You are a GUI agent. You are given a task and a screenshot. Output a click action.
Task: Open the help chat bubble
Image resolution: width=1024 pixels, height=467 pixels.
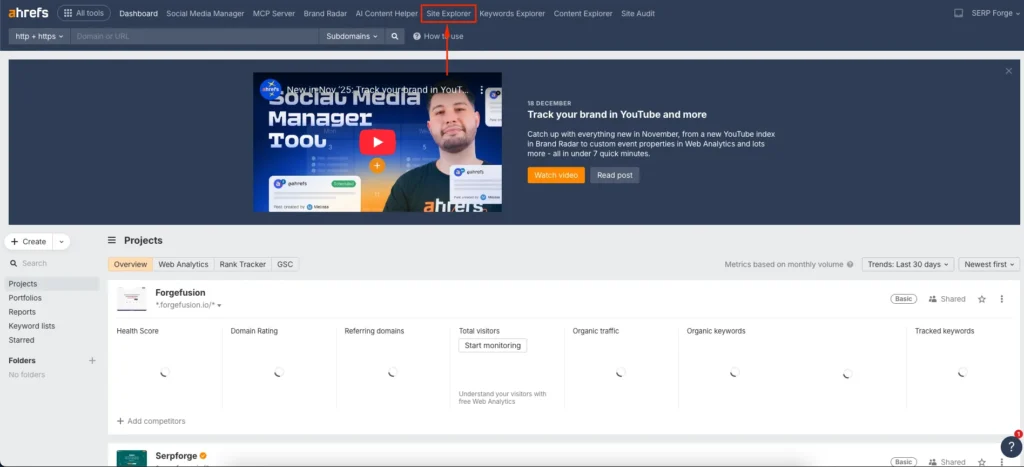click(1010, 447)
